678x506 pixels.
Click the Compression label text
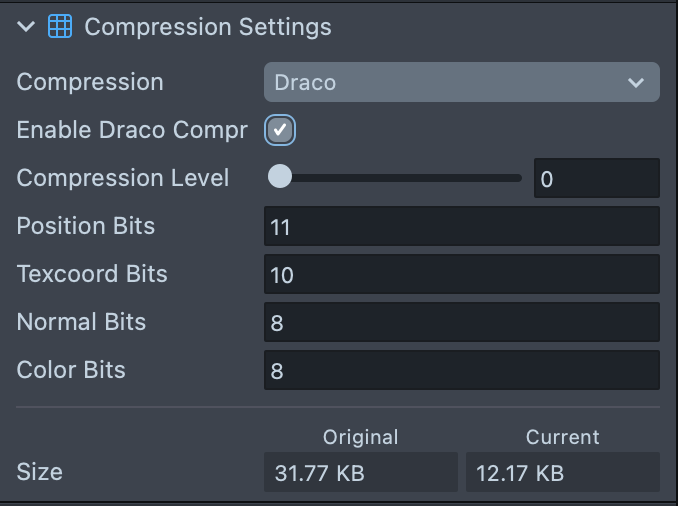pyautogui.click(x=90, y=82)
